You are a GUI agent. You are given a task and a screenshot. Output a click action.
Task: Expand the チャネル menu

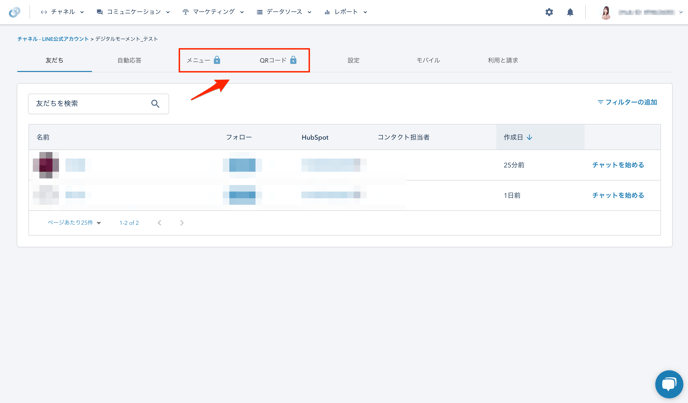62,12
